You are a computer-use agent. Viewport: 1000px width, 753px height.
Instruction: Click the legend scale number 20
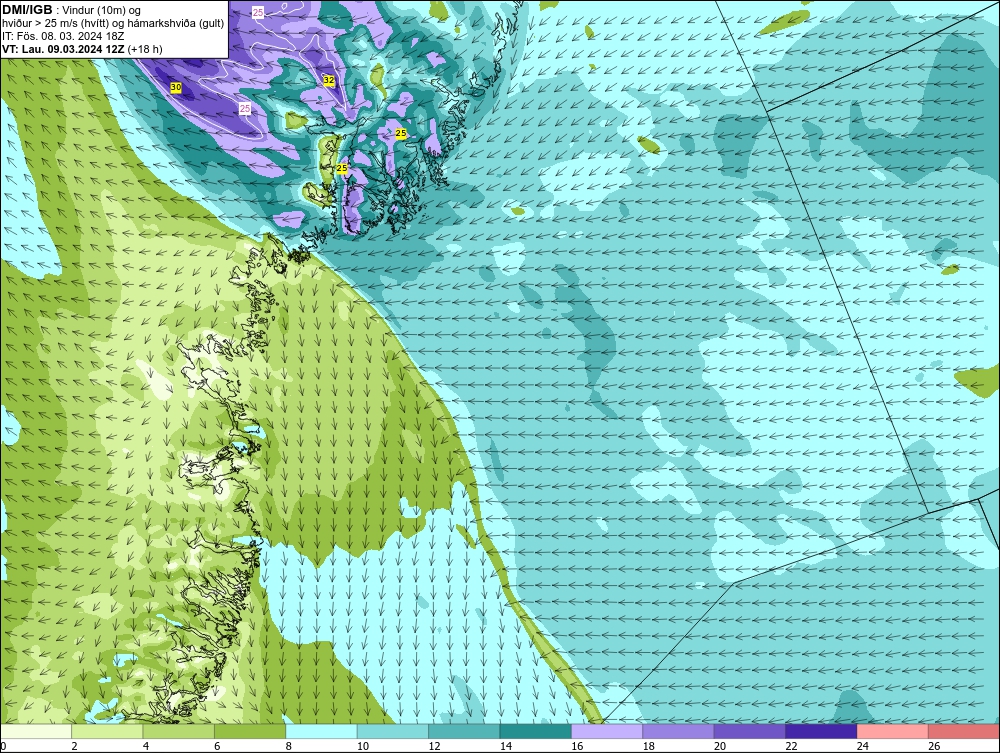(720, 746)
